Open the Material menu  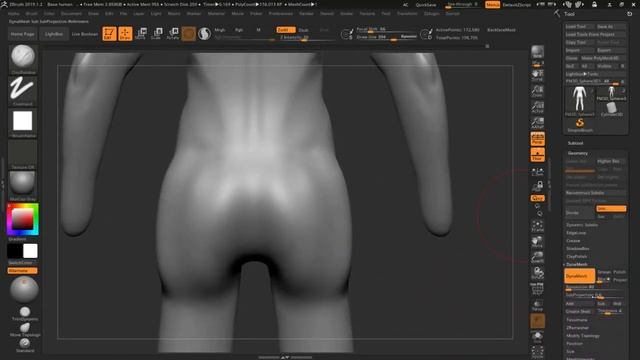[x=216, y=13]
